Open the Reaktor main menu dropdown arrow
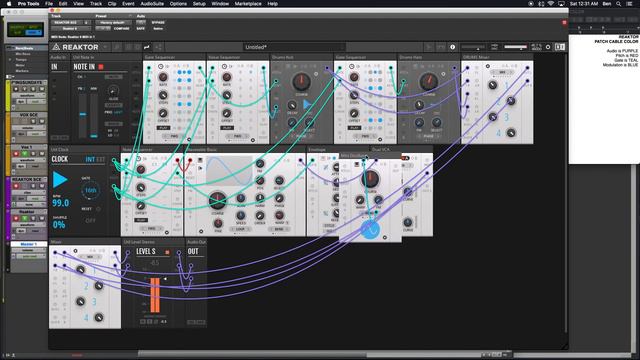Image resolution: width=640 pixels, height=360 pixels. pyautogui.click(x=105, y=47)
